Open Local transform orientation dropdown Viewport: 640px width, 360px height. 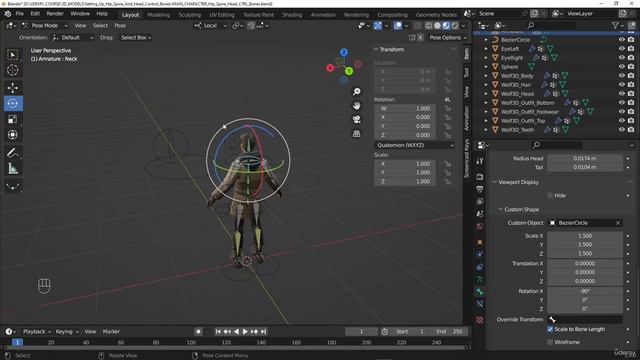click(x=210, y=25)
